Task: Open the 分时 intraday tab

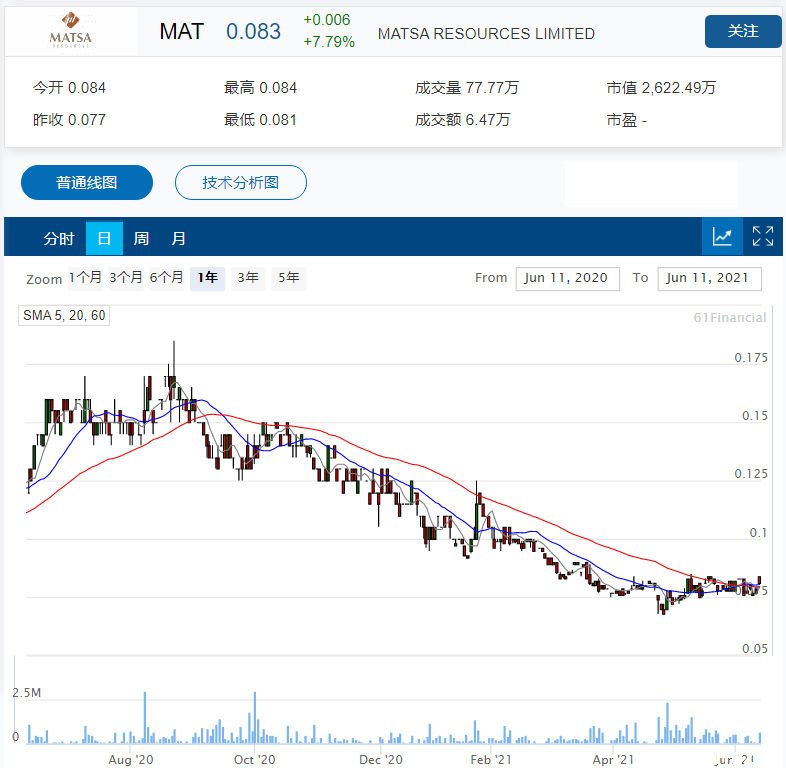Action: [x=59, y=239]
